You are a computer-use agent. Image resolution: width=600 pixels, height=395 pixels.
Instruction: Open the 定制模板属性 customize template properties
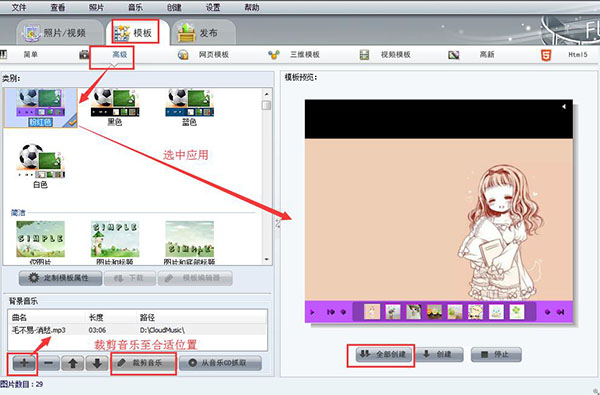tap(60, 278)
